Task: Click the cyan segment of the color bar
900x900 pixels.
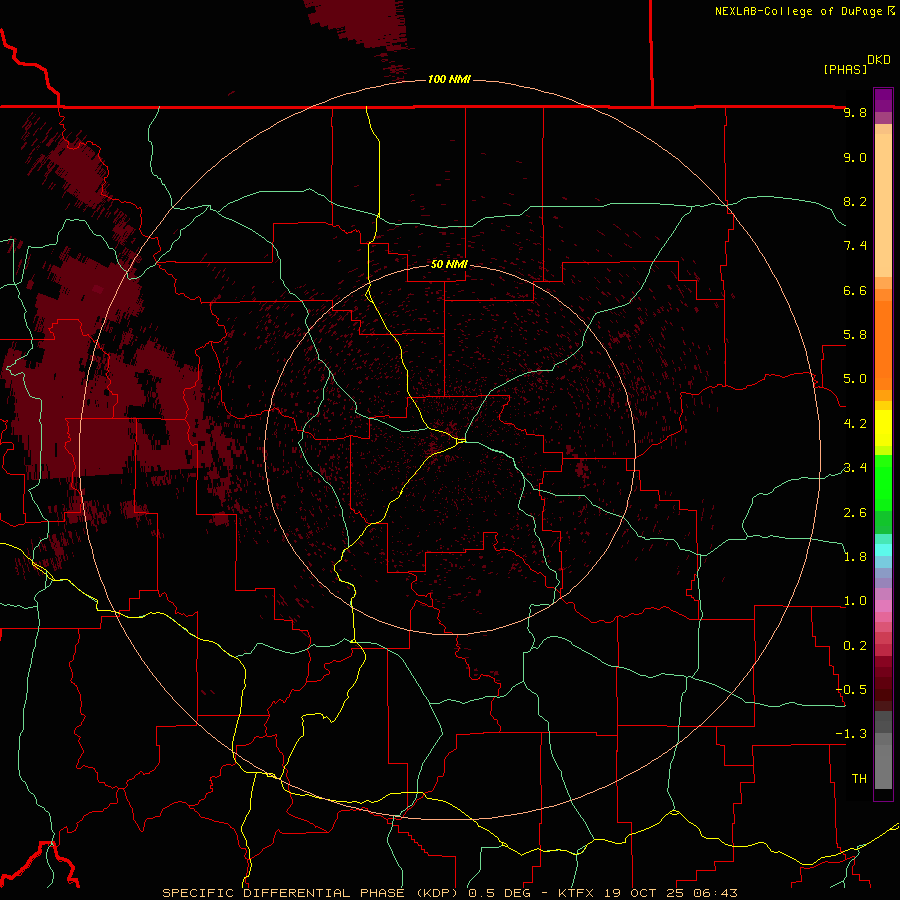Action: [x=883, y=550]
